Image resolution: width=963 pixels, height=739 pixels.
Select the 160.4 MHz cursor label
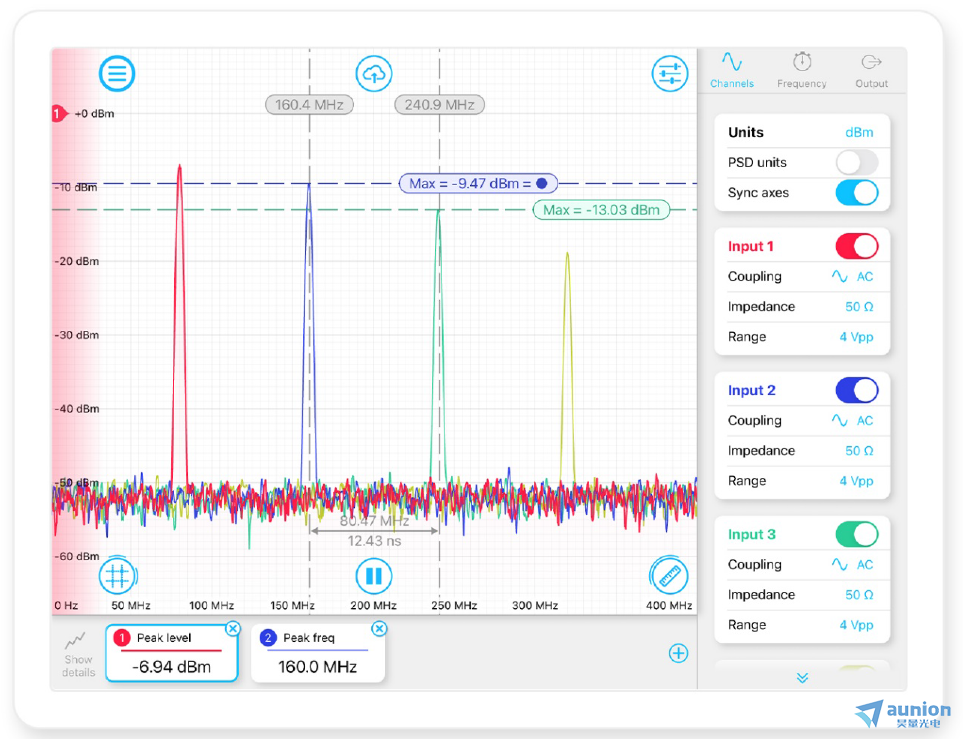point(309,104)
